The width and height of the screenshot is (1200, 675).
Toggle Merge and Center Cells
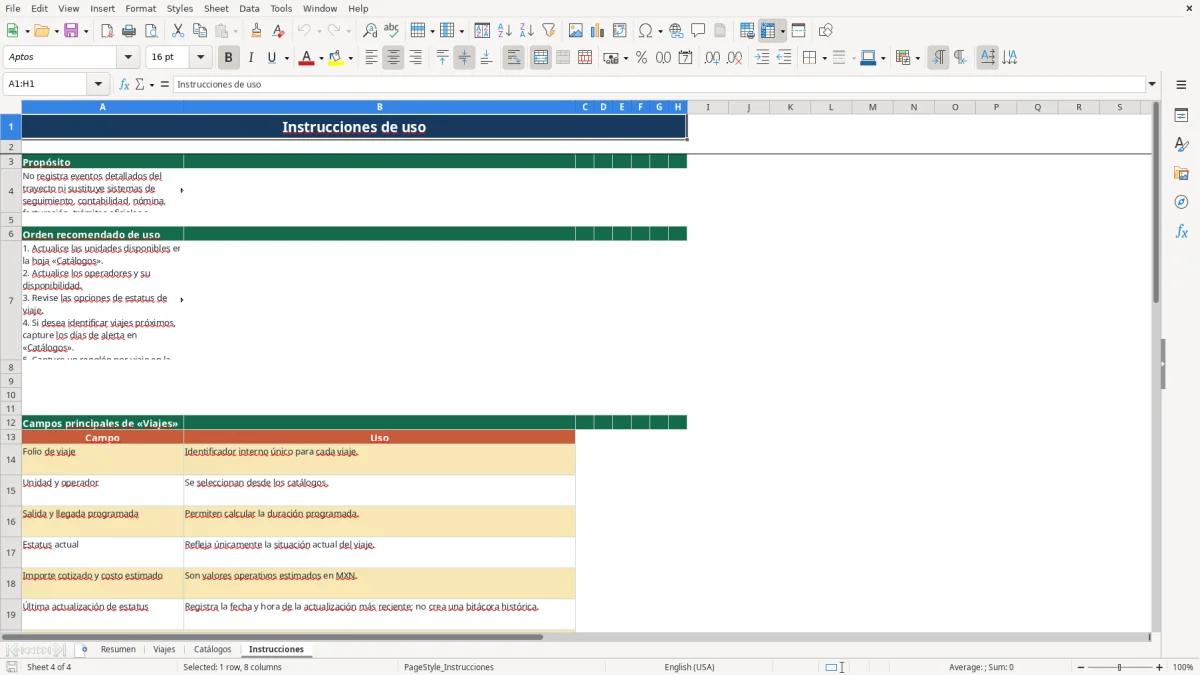click(x=541, y=58)
